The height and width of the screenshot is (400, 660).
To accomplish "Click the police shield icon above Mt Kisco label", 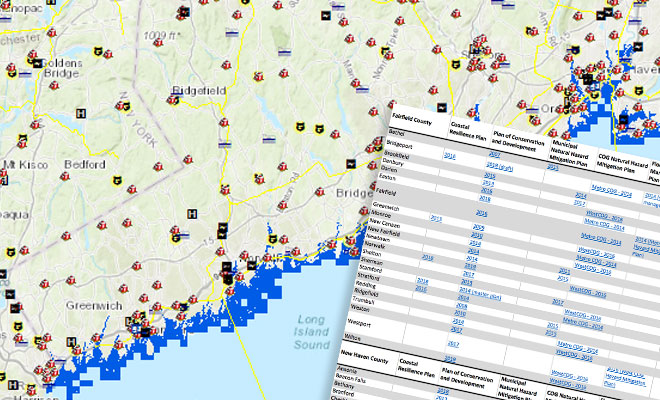I will pyautogui.click(x=22, y=139).
